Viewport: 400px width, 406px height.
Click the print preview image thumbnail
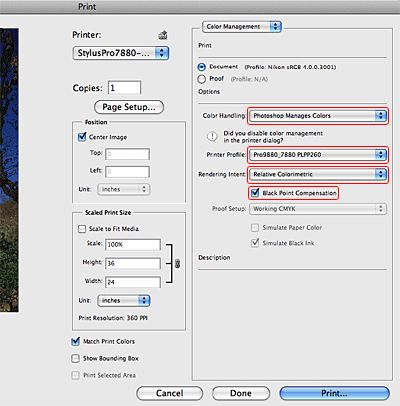[x=9, y=170]
